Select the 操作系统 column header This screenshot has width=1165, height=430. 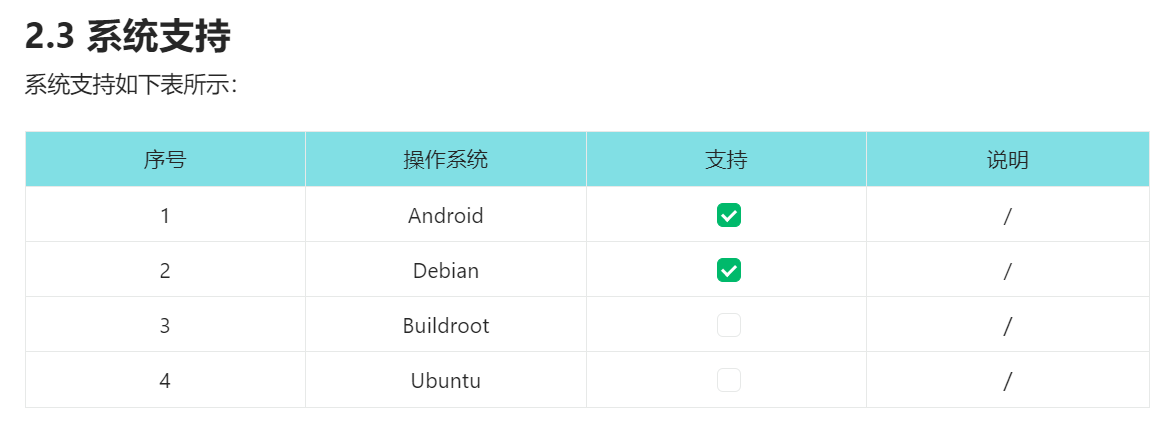pyautogui.click(x=446, y=159)
